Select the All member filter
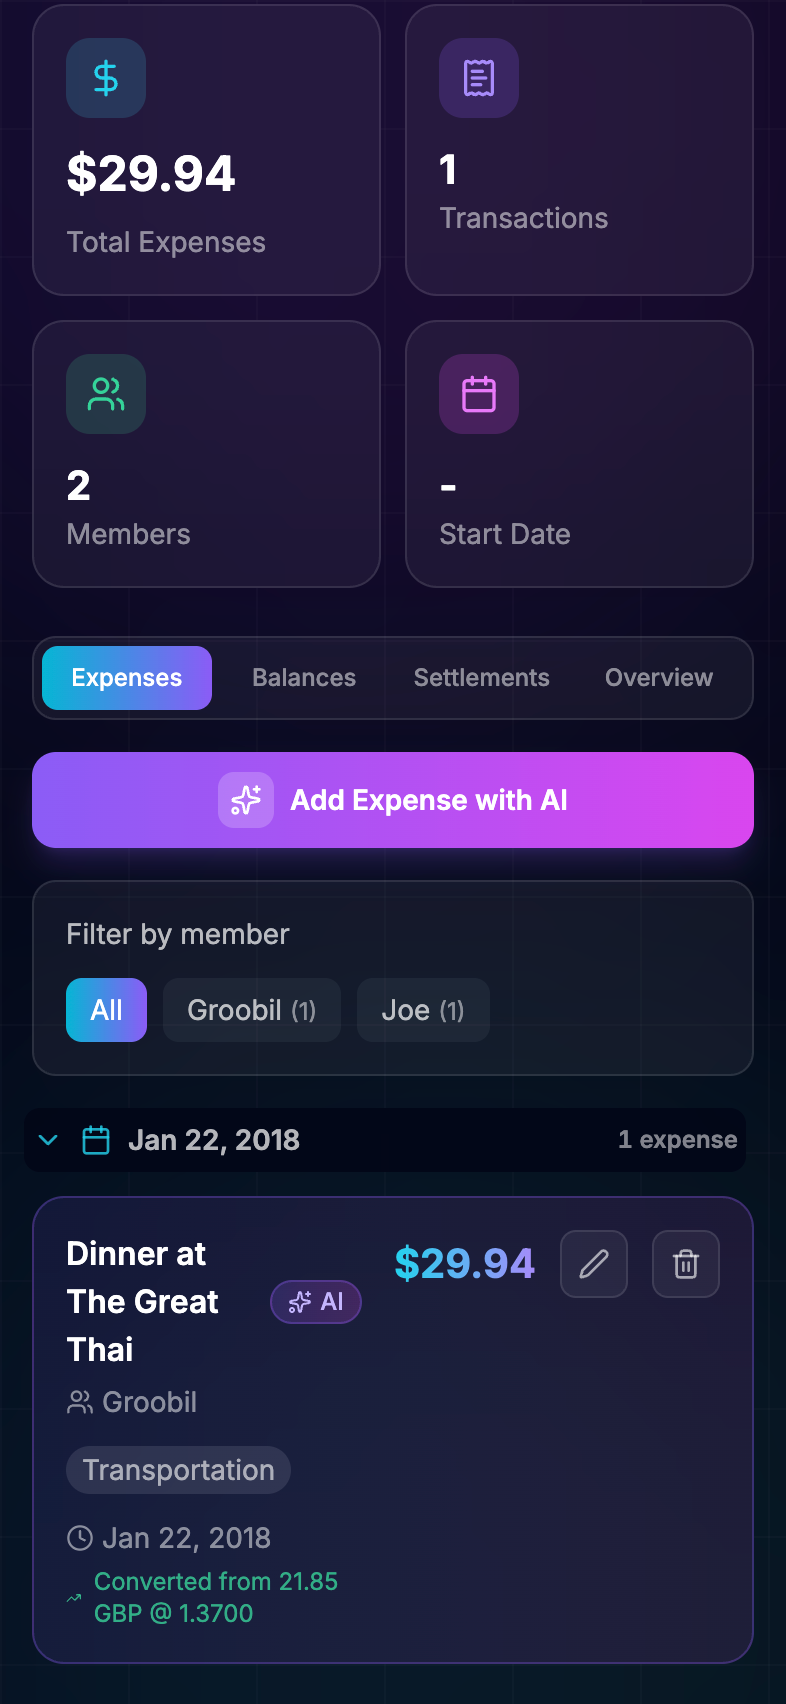 (x=106, y=1010)
